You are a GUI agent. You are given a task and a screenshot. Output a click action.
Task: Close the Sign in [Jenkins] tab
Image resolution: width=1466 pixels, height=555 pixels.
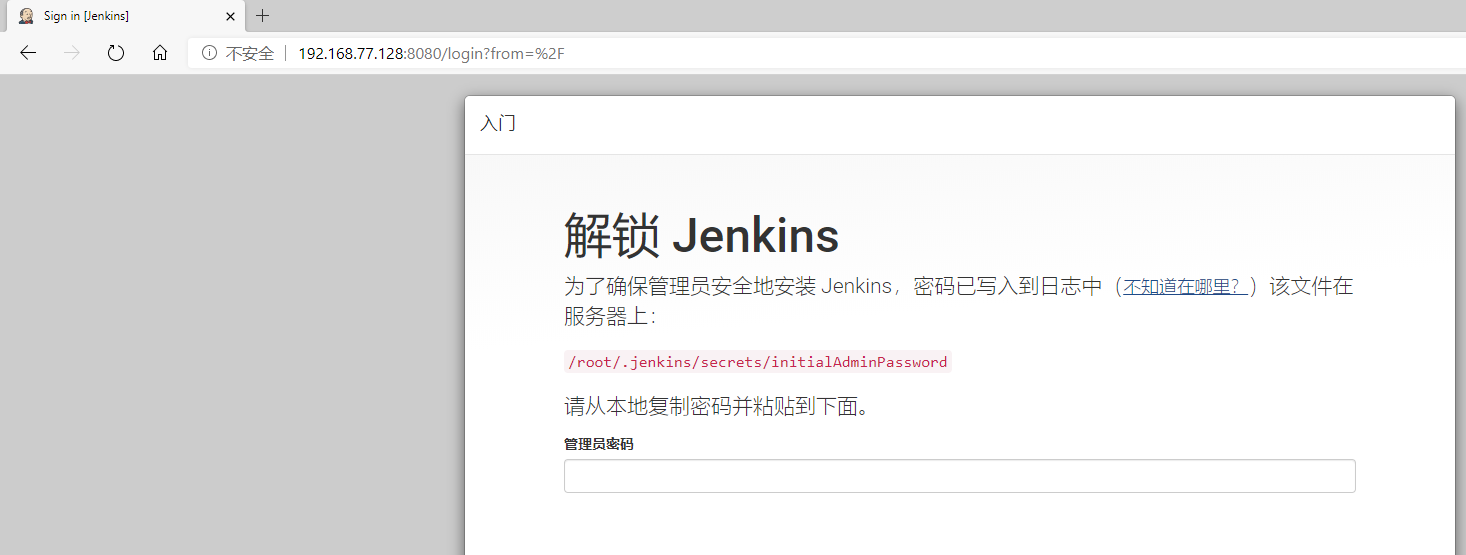coord(230,16)
